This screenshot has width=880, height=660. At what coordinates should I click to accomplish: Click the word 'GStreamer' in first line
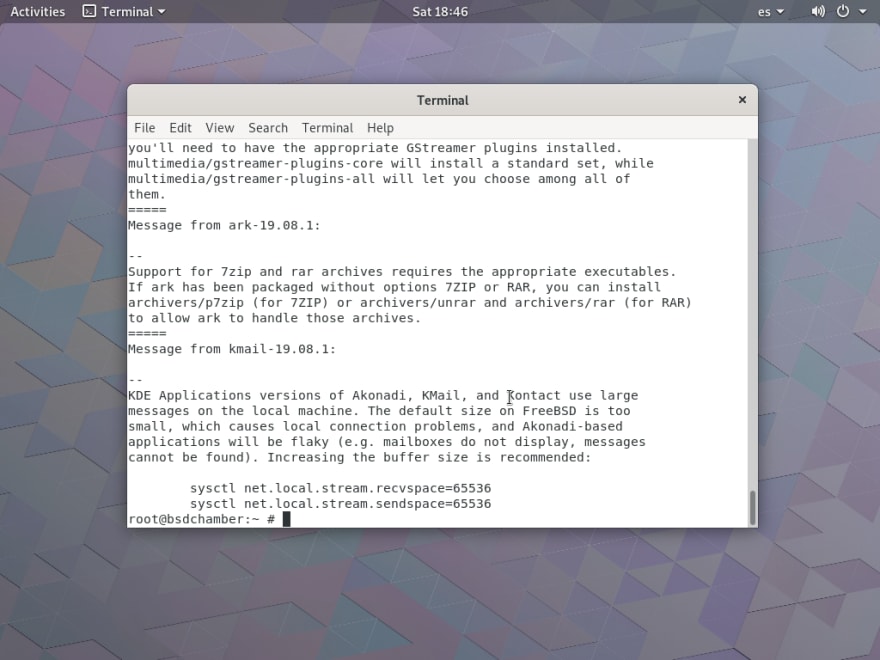[441, 148]
